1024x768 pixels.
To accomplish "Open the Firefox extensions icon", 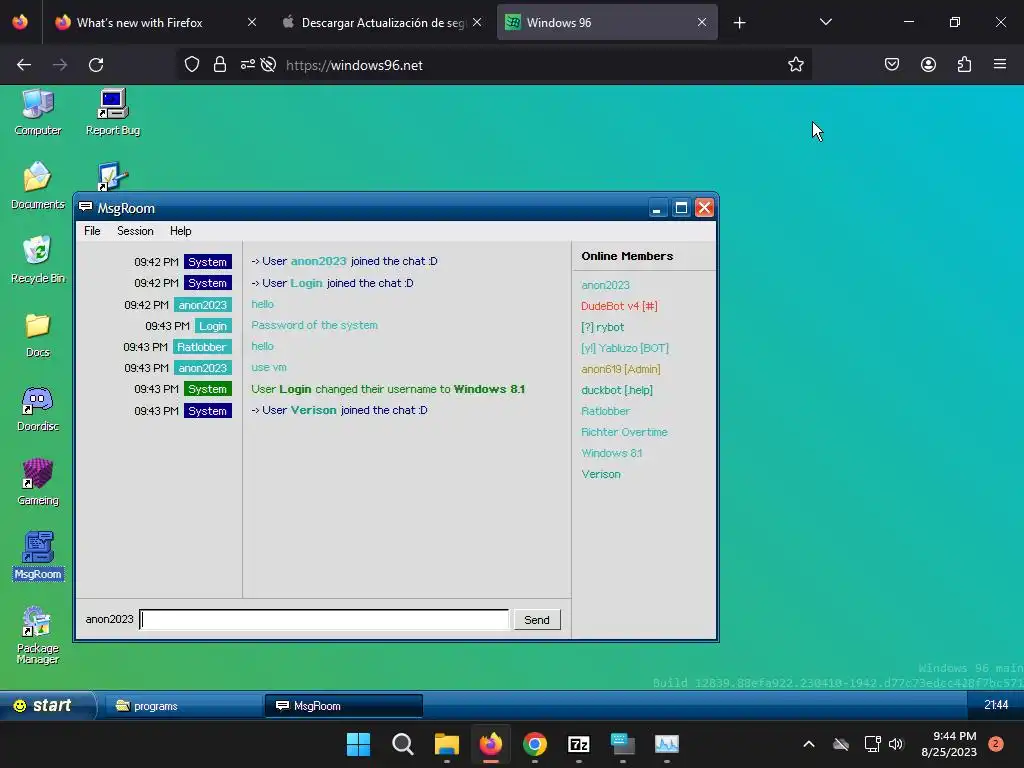I will (964, 65).
